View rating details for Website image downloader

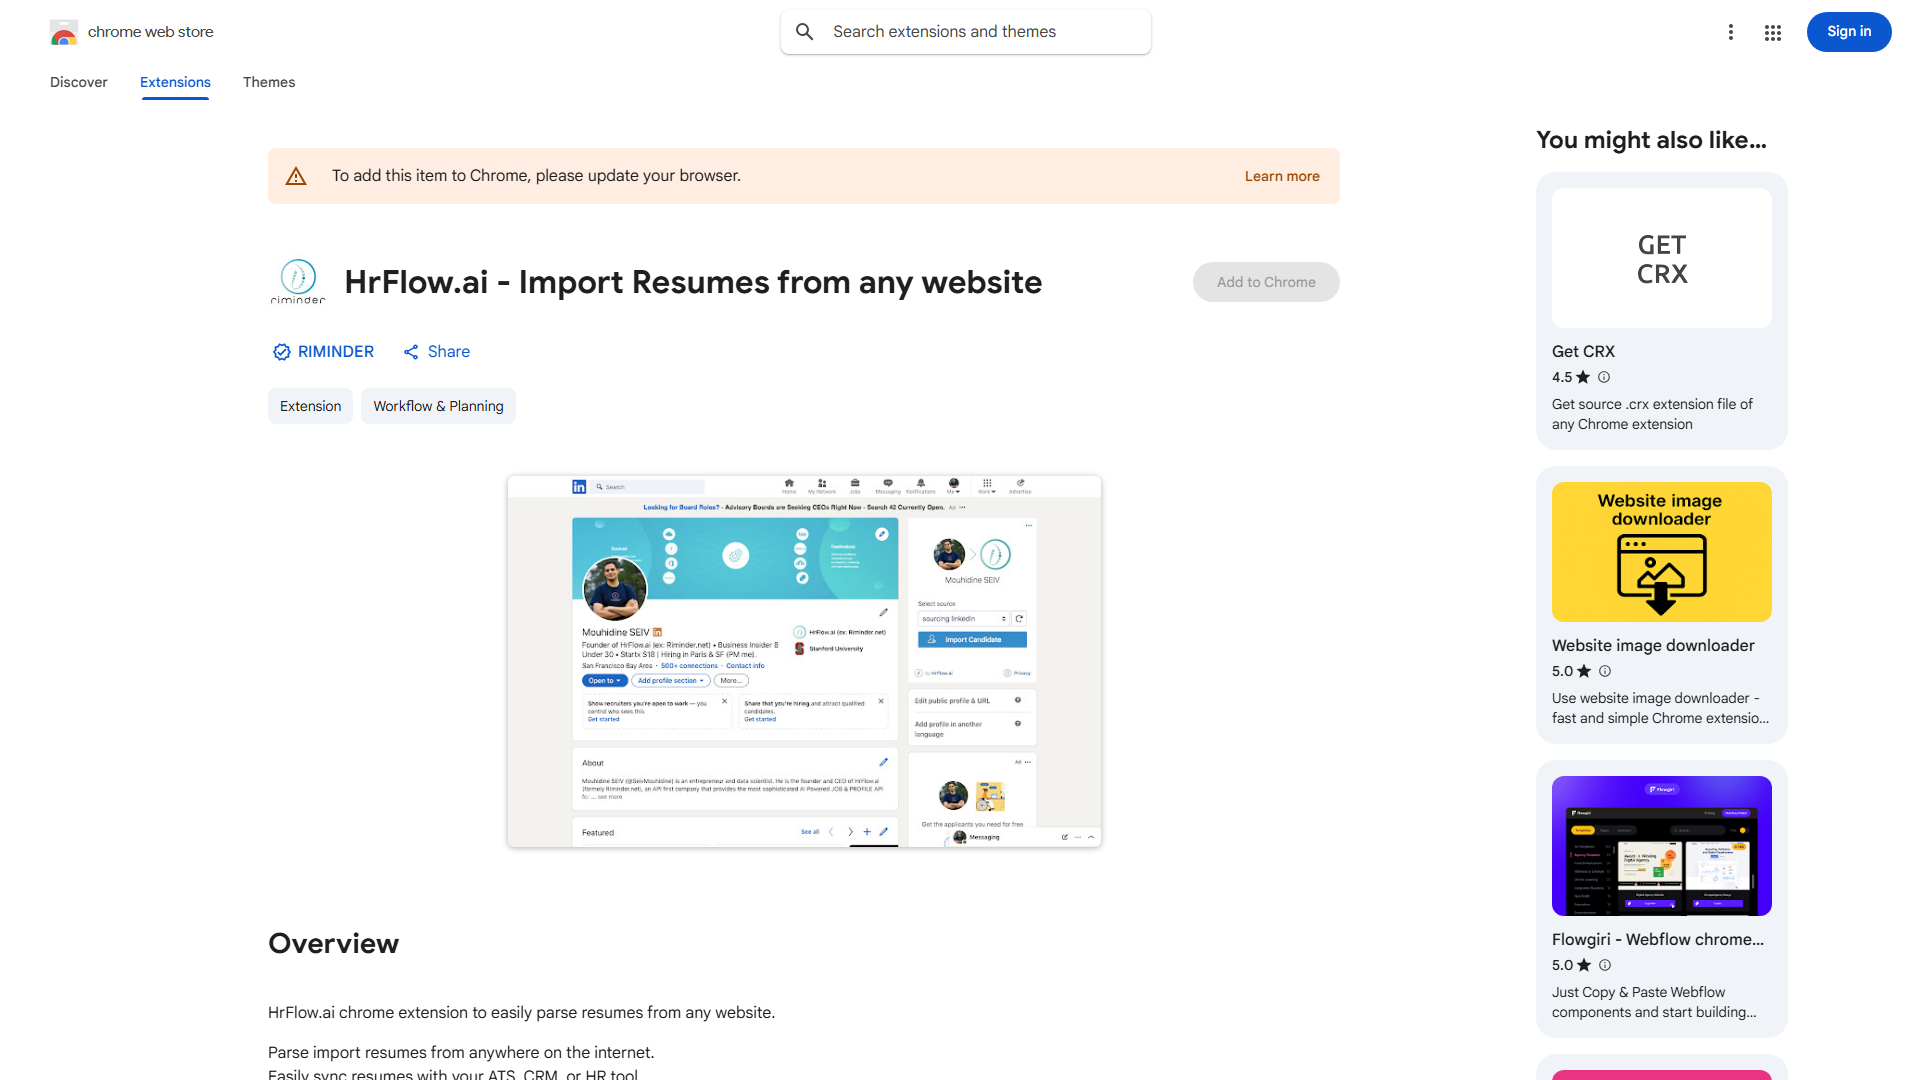point(1605,671)
